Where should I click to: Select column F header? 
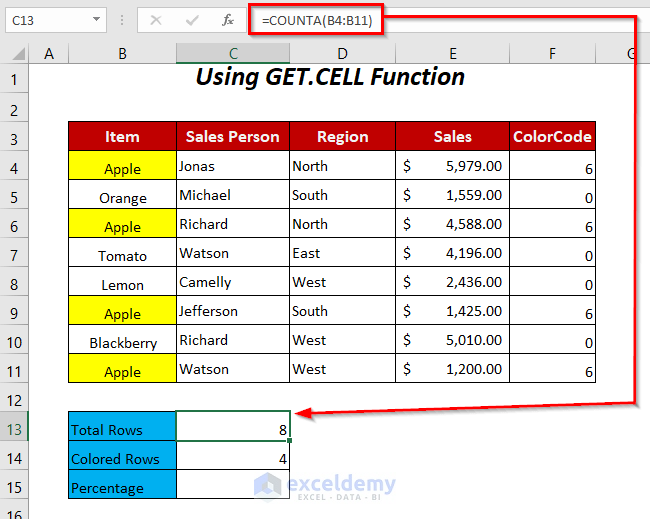(552, 54)
